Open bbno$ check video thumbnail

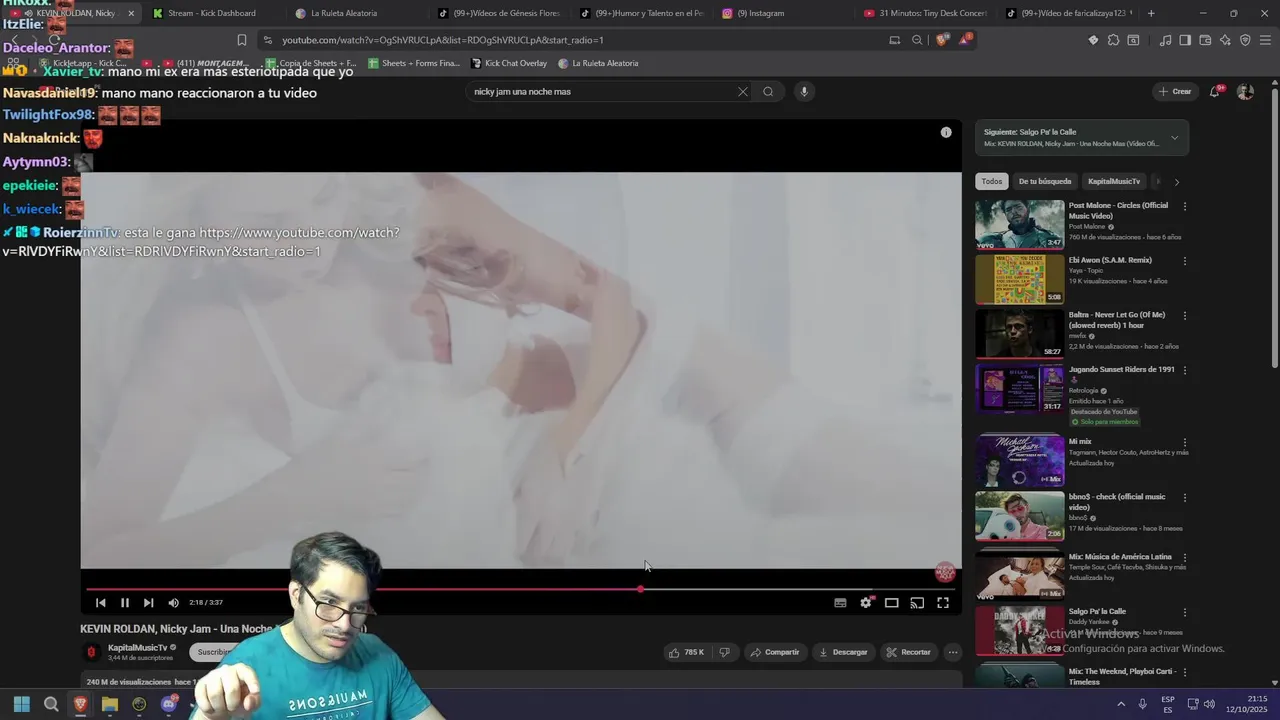click(1020, 515)
